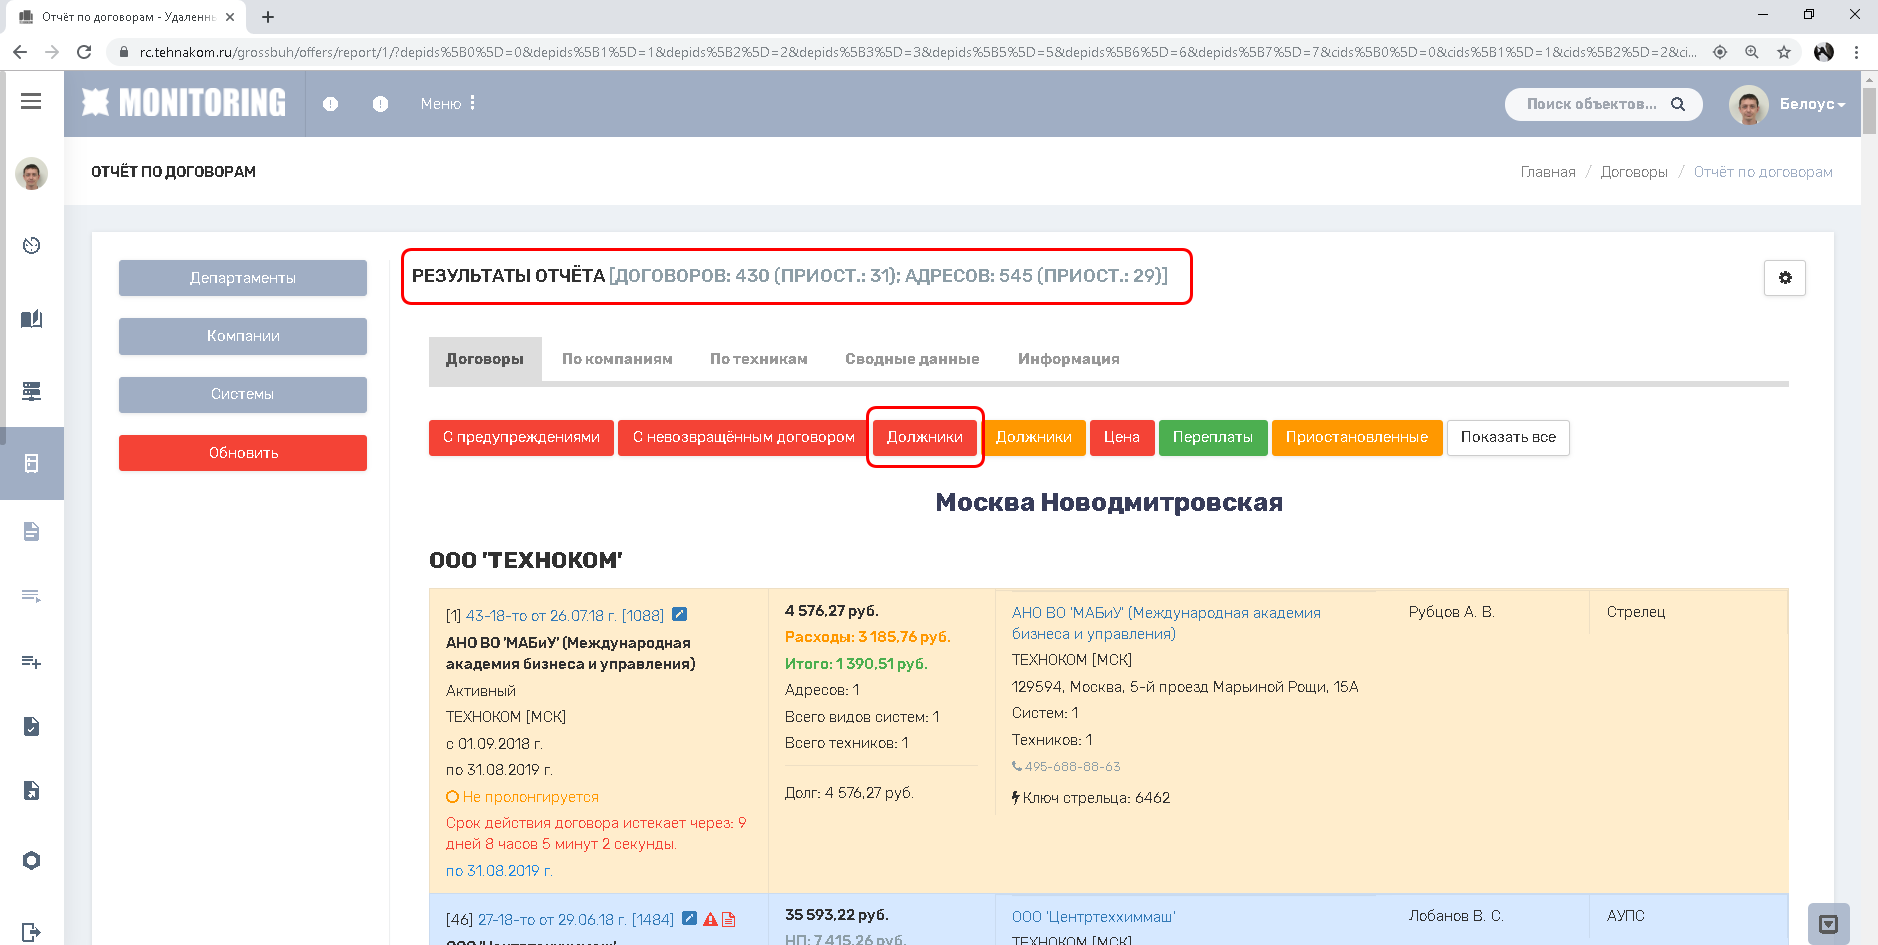Expand the Белоус user dropdown
Image resolution: width=1878 pixels, height=945 pixels.
tap(1811, 104)
